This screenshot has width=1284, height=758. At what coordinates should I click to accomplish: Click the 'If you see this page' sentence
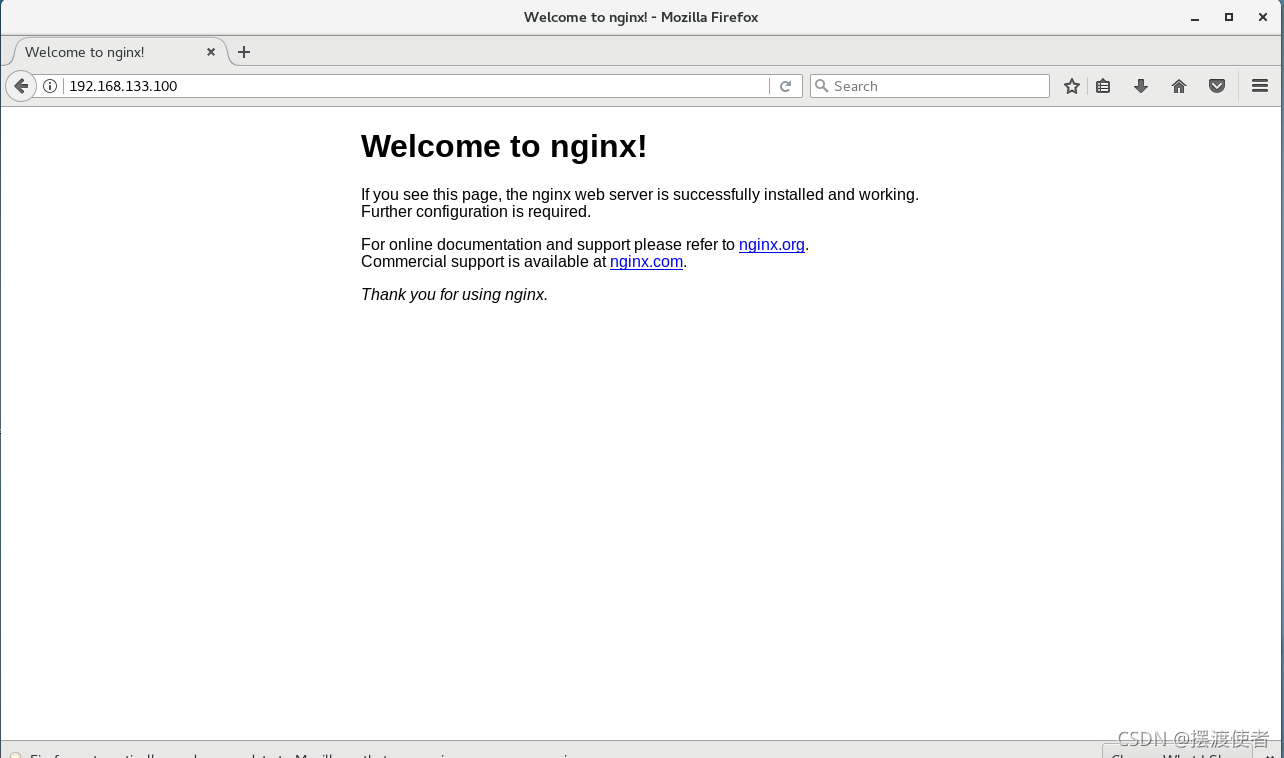click(640, 195)
